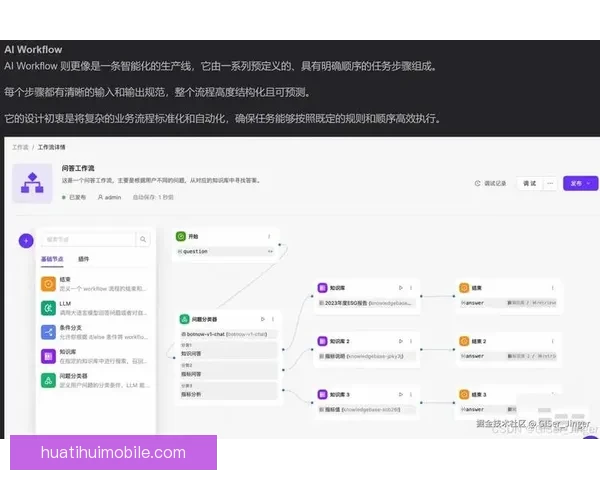Screen dimensions: 600x480
Task: Open the first 知识库 node kebab menu
Action: pos(411,288)
